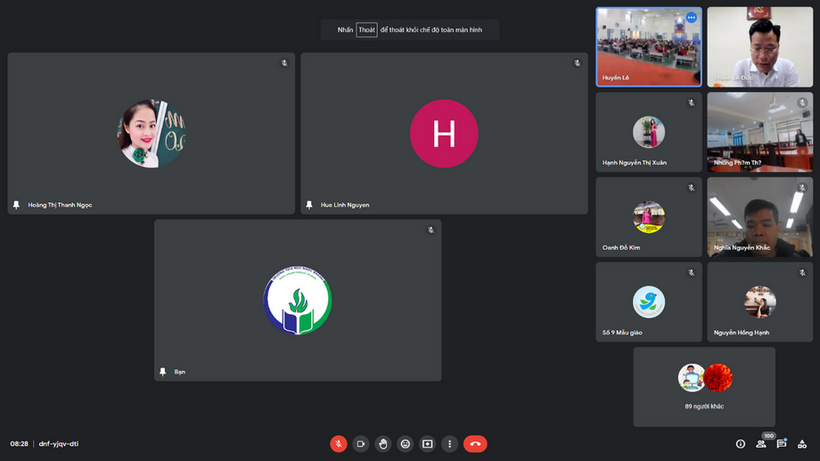Unmute the microphone in bottom toolbar

(339, 443)
